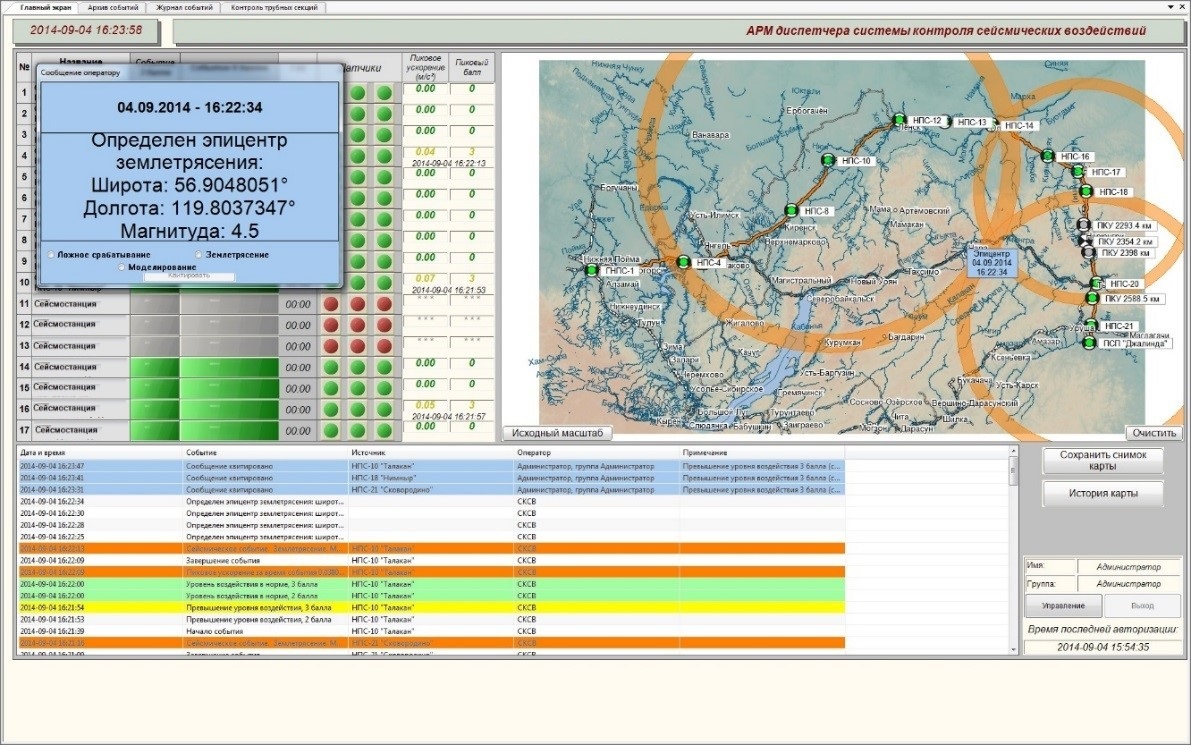Switch to the "Главный экран" tab
The width and height of the screenshot is (1191, 745).
coord(46,8)
